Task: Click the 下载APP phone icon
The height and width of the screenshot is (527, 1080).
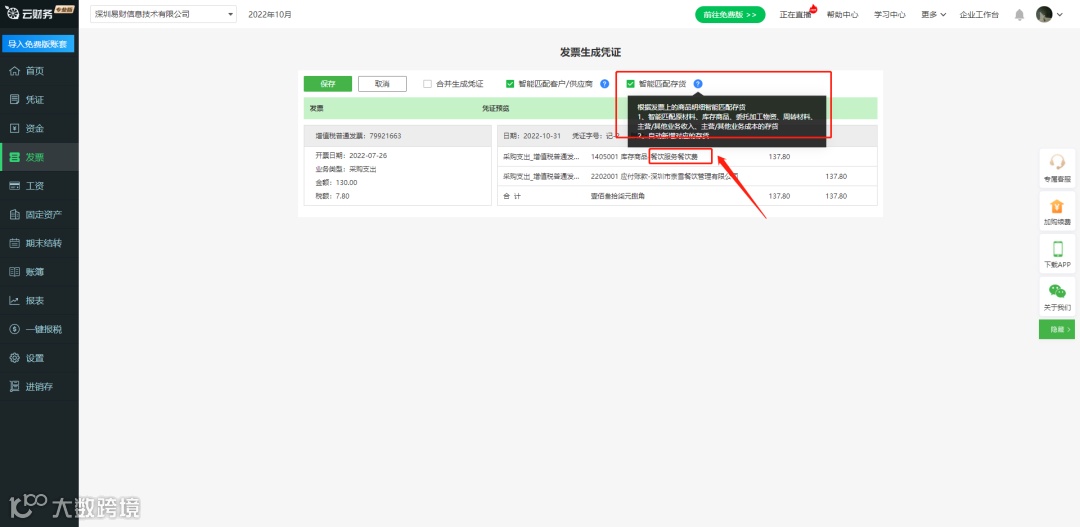Action: [1057, 249]
